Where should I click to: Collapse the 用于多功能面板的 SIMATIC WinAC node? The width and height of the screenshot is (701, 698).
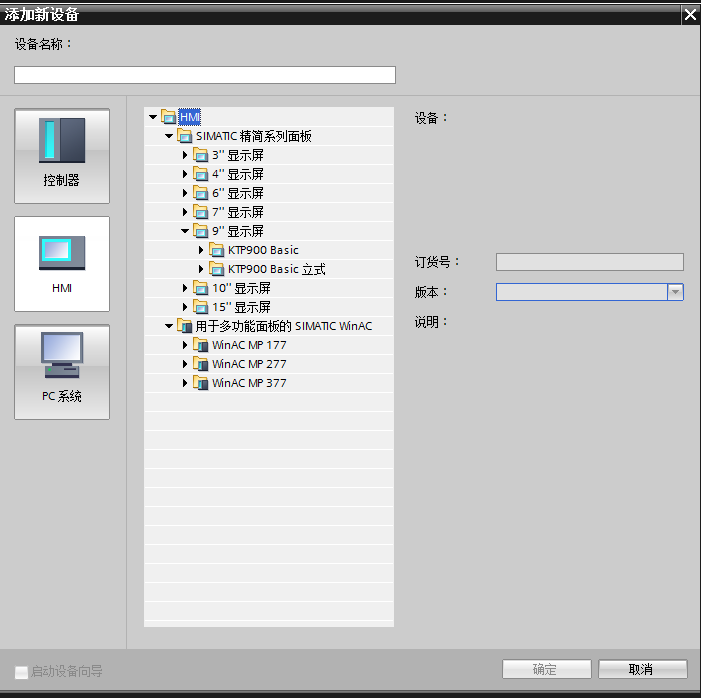tap(169, 326)
